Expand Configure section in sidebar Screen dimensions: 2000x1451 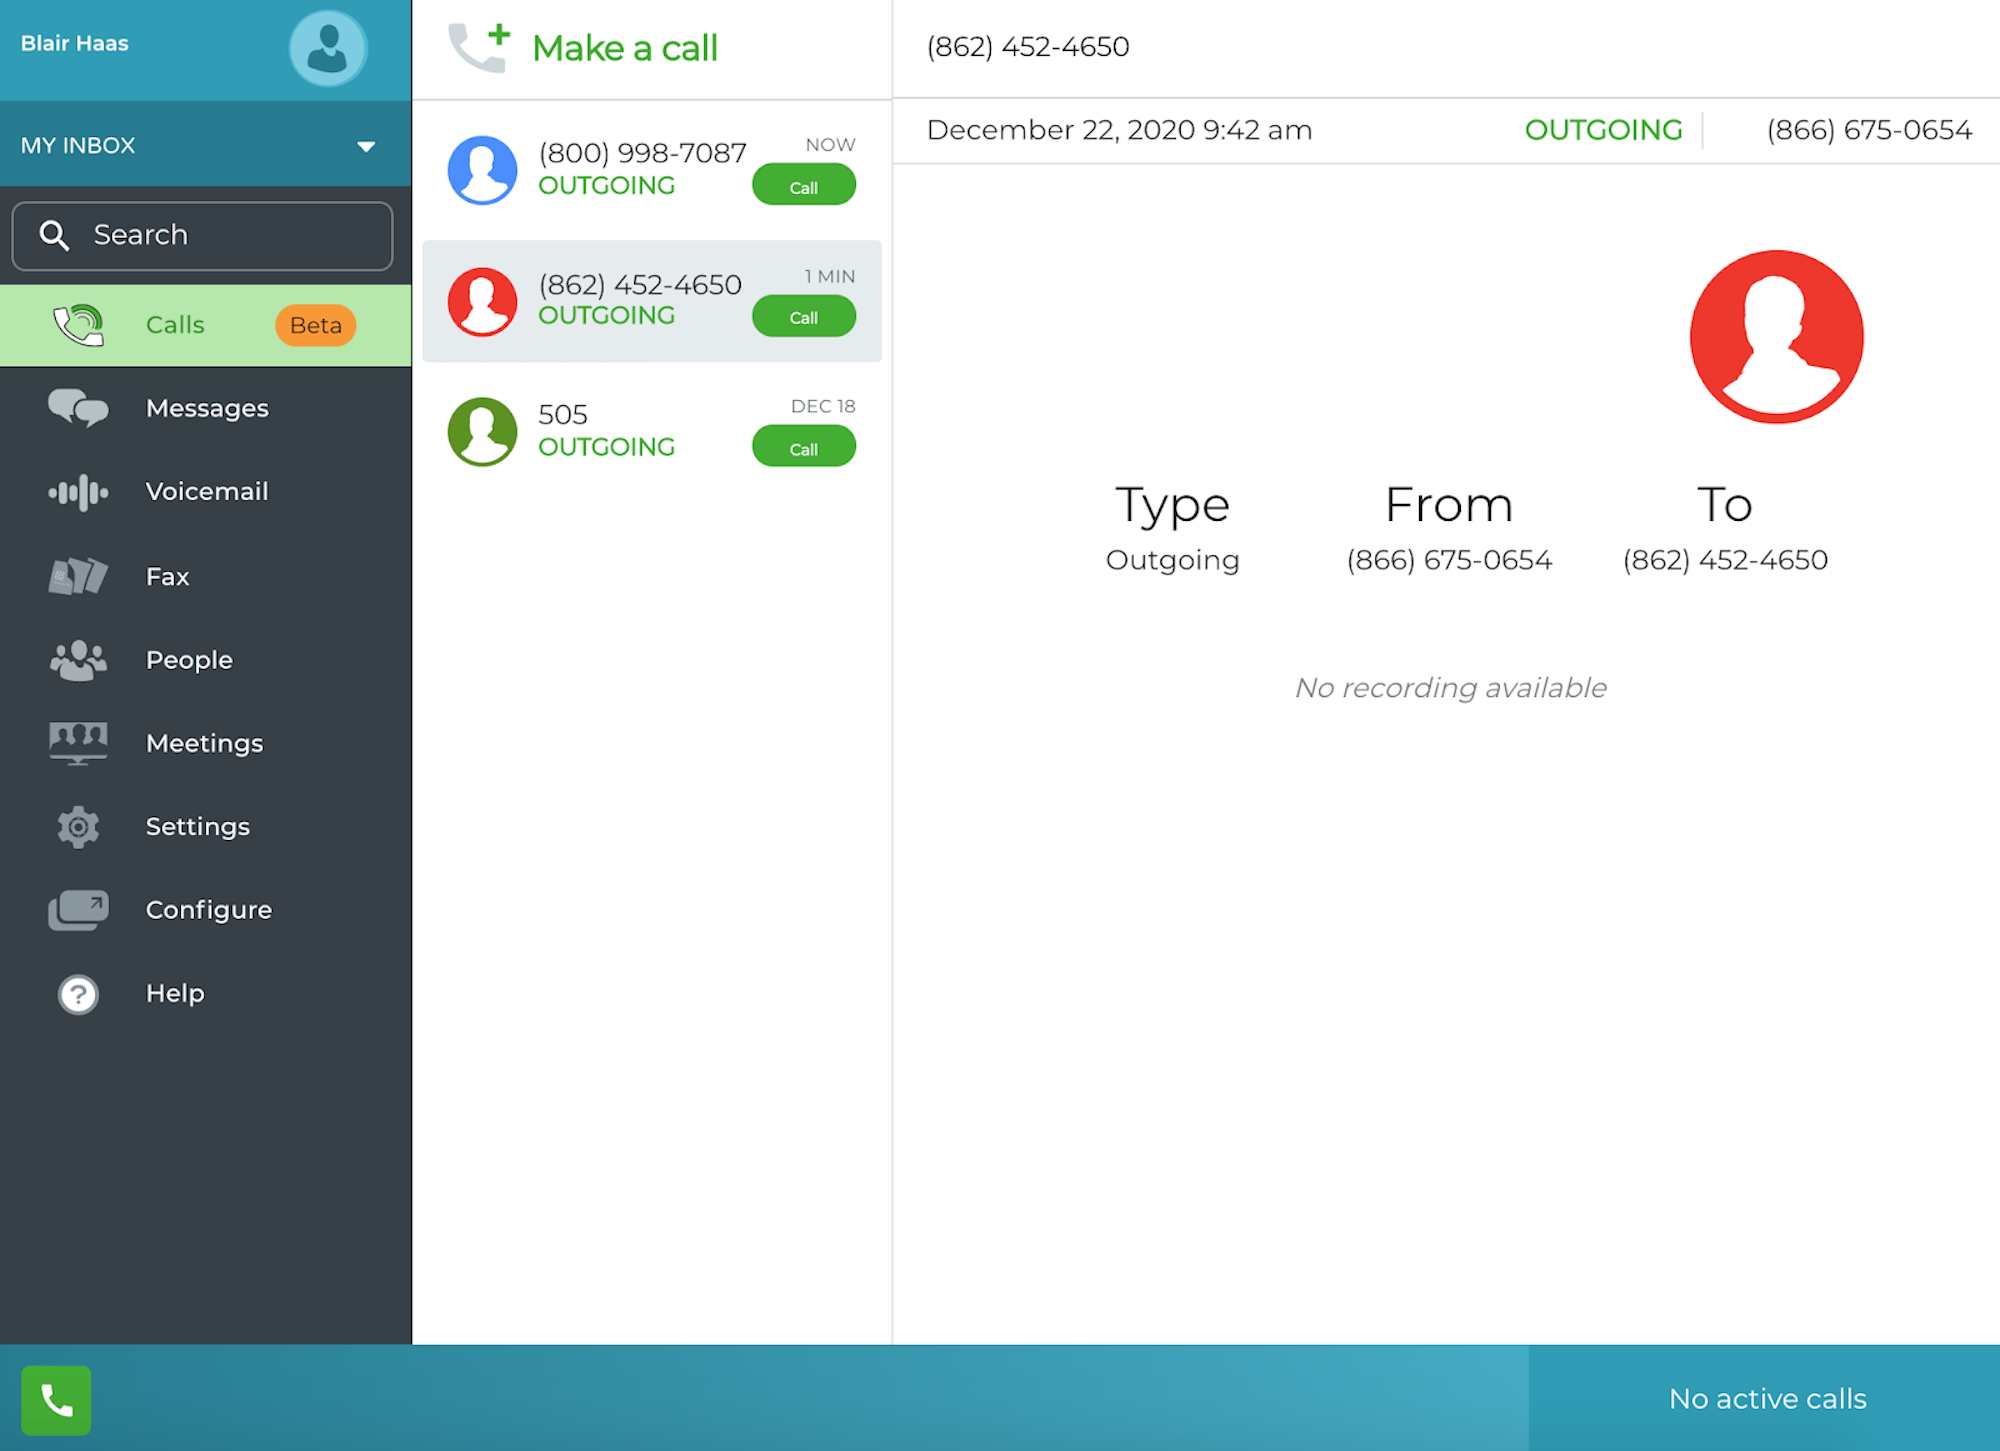(208, 909)
